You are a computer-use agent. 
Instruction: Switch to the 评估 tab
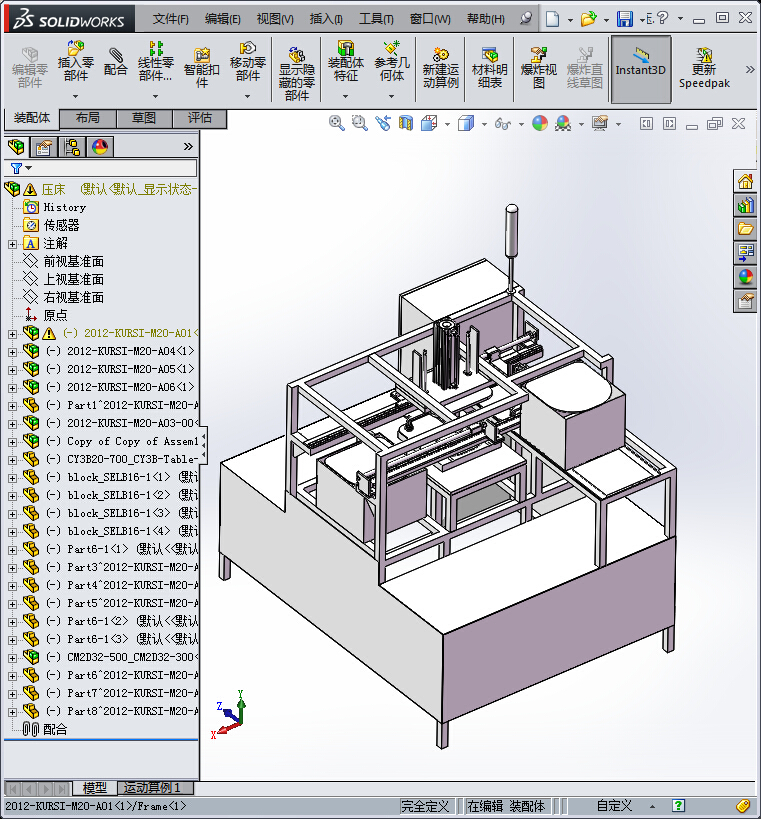pyautogui.click(x=200, y=118)
